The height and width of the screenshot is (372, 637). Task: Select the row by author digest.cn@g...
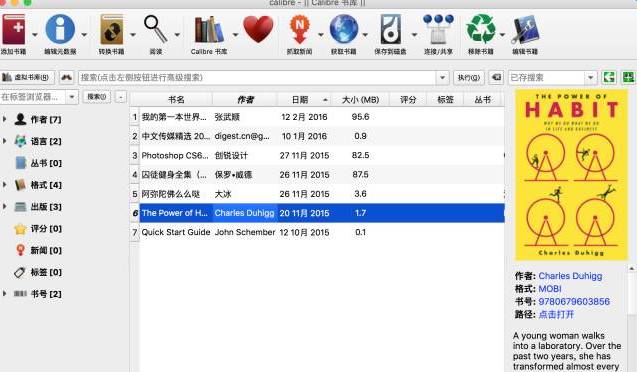(x=317, y=136)
